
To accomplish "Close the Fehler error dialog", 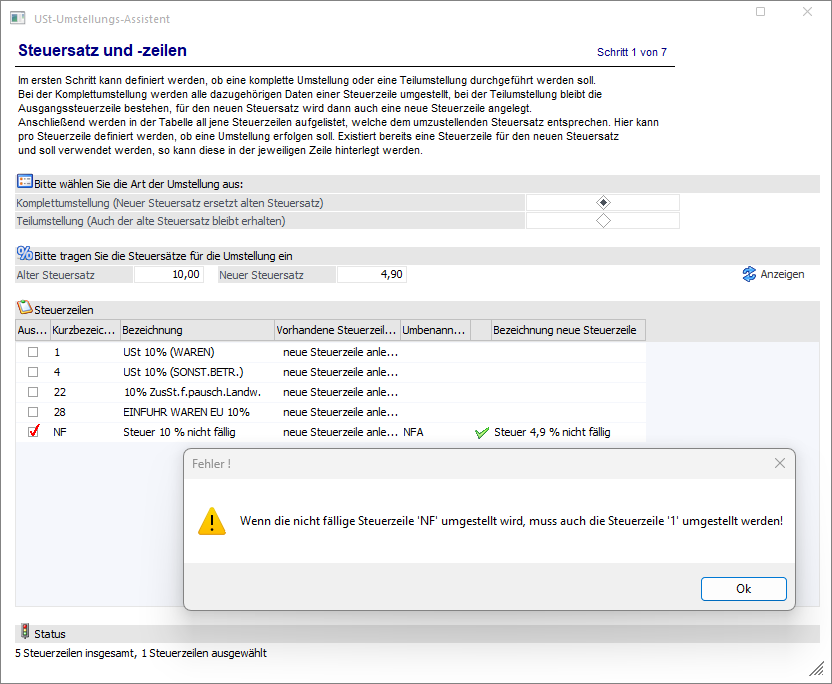I will coord(779,463).
